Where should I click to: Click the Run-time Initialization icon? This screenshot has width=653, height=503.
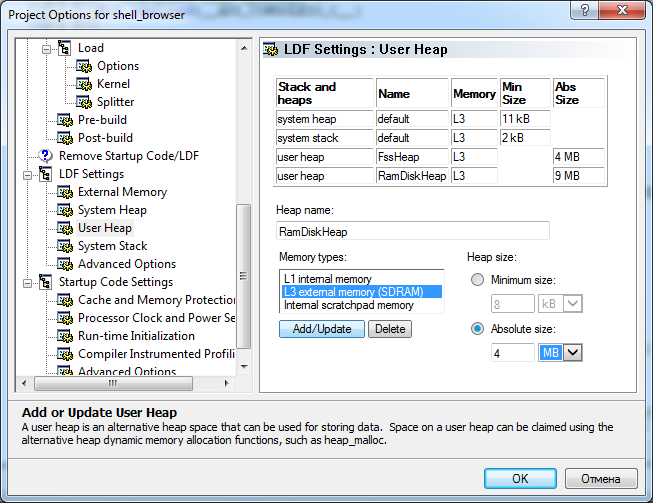click(x=66, y=336)
